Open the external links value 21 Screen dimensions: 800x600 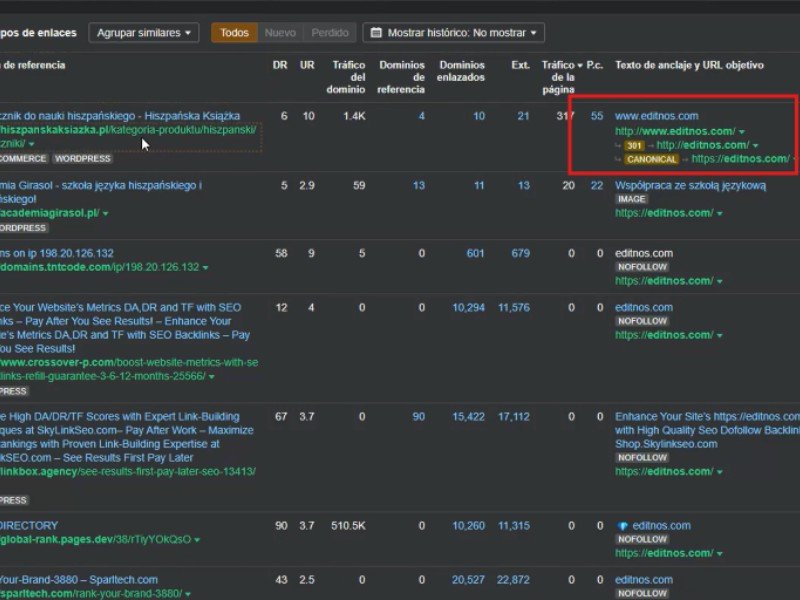(523, 116)
